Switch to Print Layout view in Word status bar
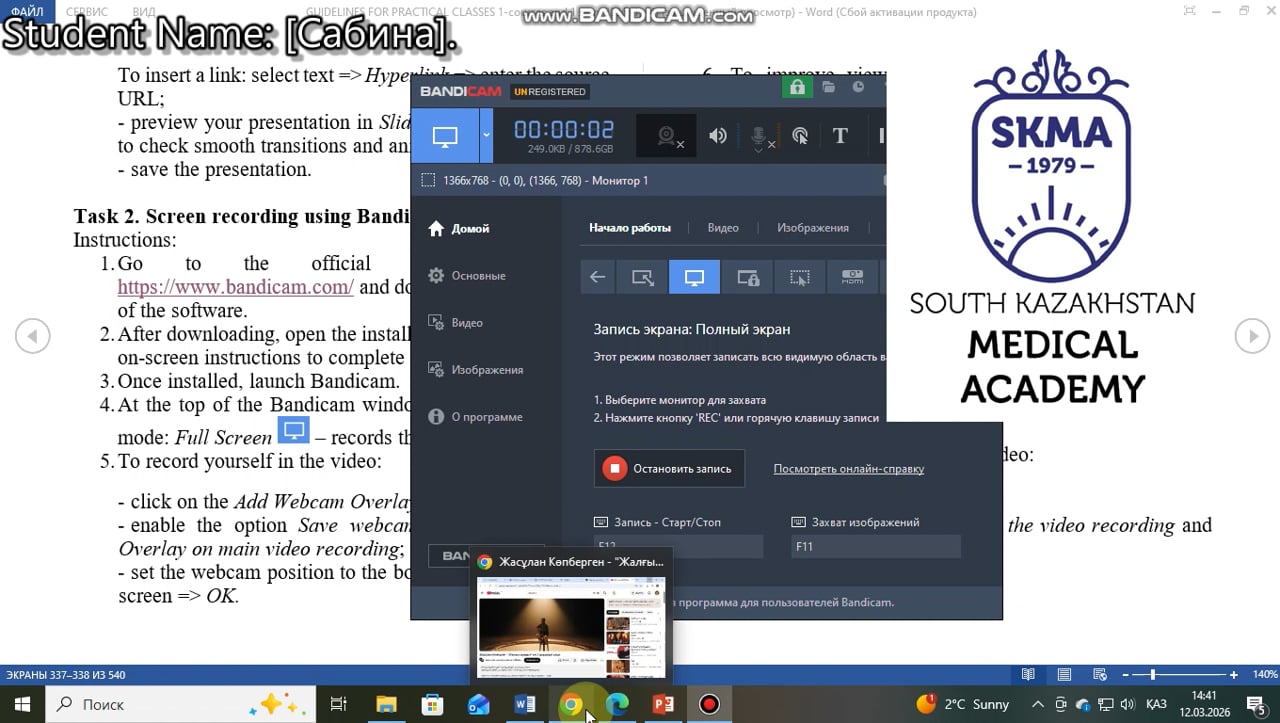This screenshot has height=723, width=1280. pos(1064,675)
